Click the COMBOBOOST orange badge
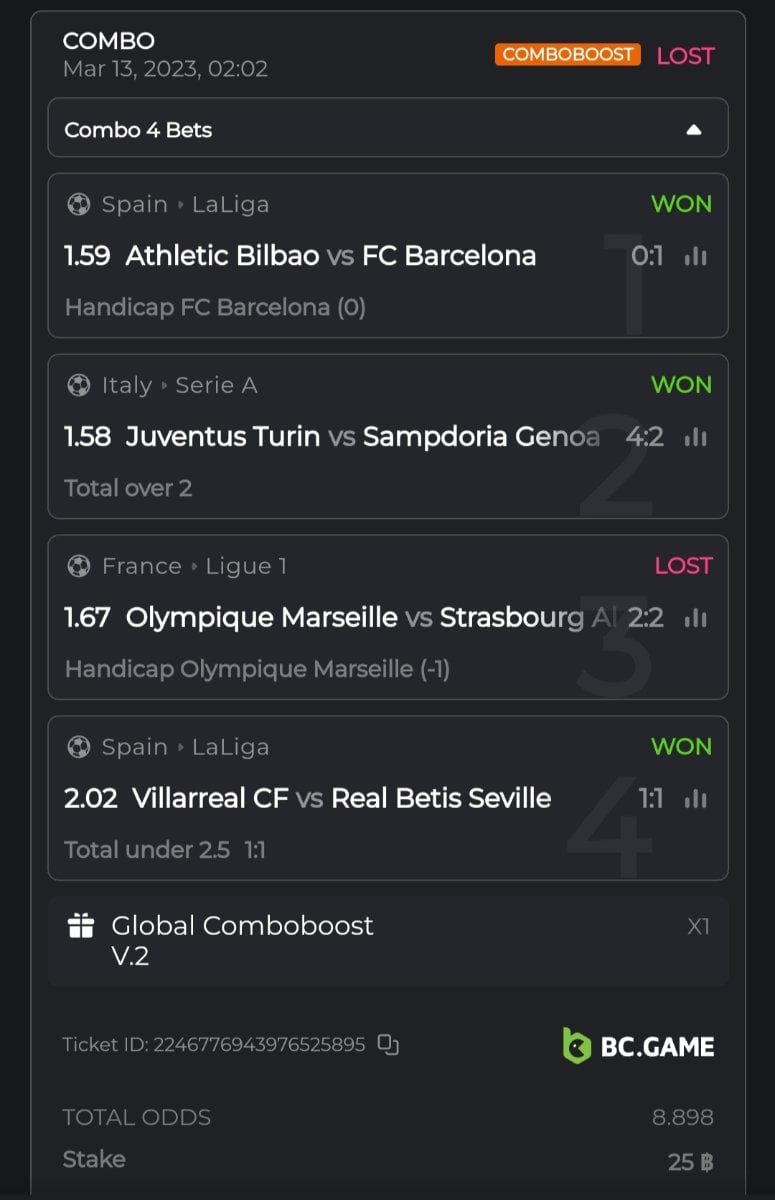The height and width of the screenshot is (1200, 775). pos(567,54)
